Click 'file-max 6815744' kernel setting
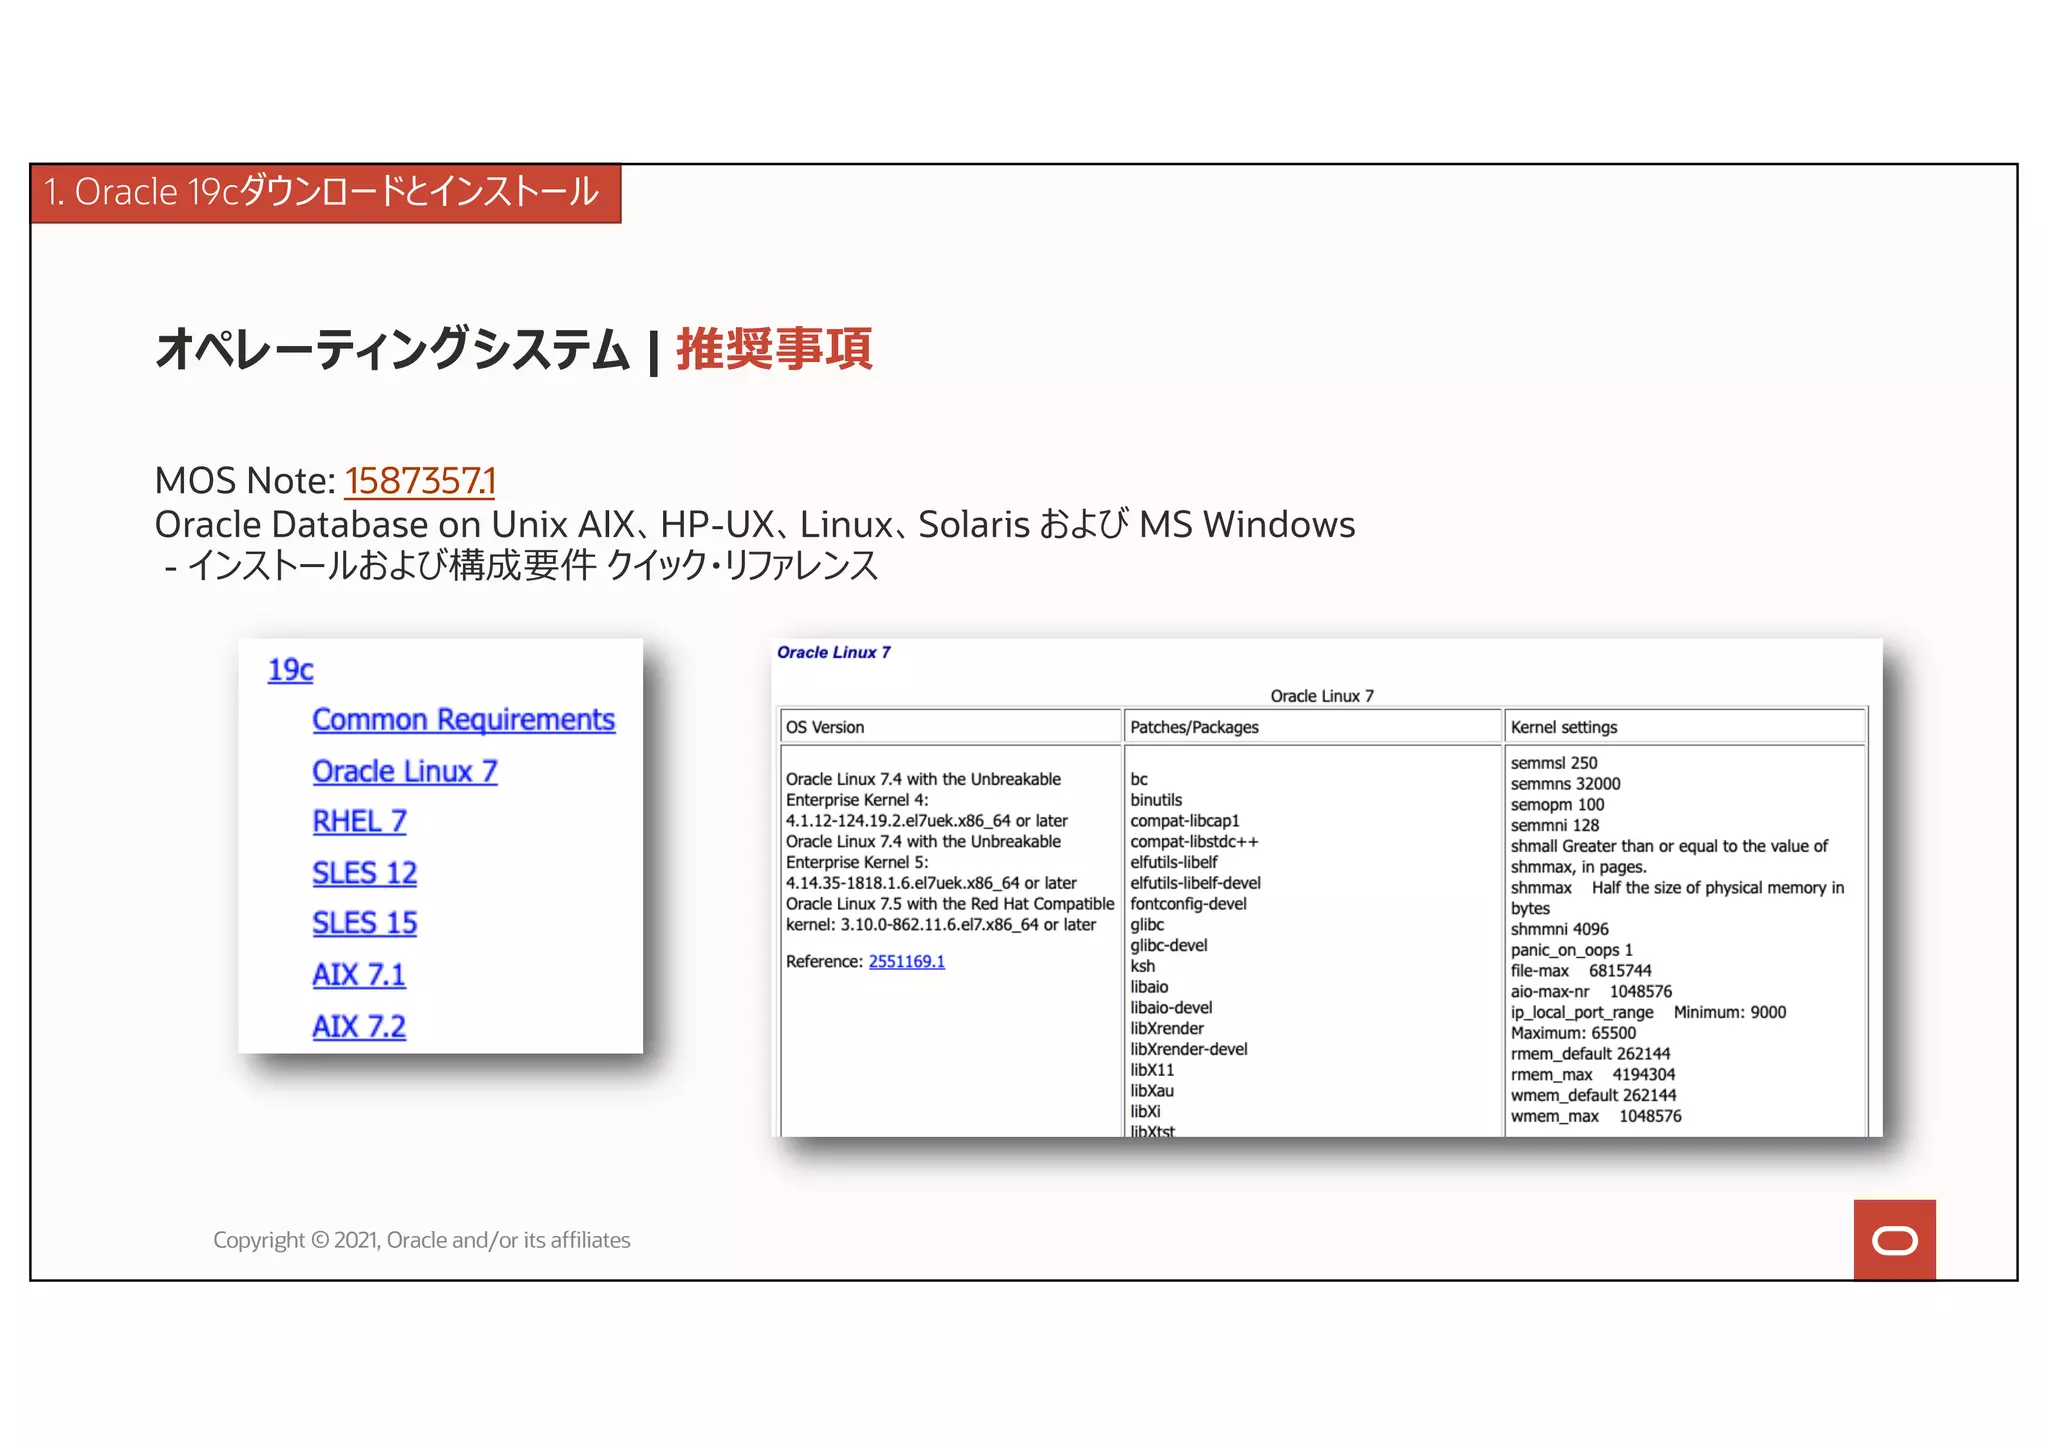 [1581, 971]
